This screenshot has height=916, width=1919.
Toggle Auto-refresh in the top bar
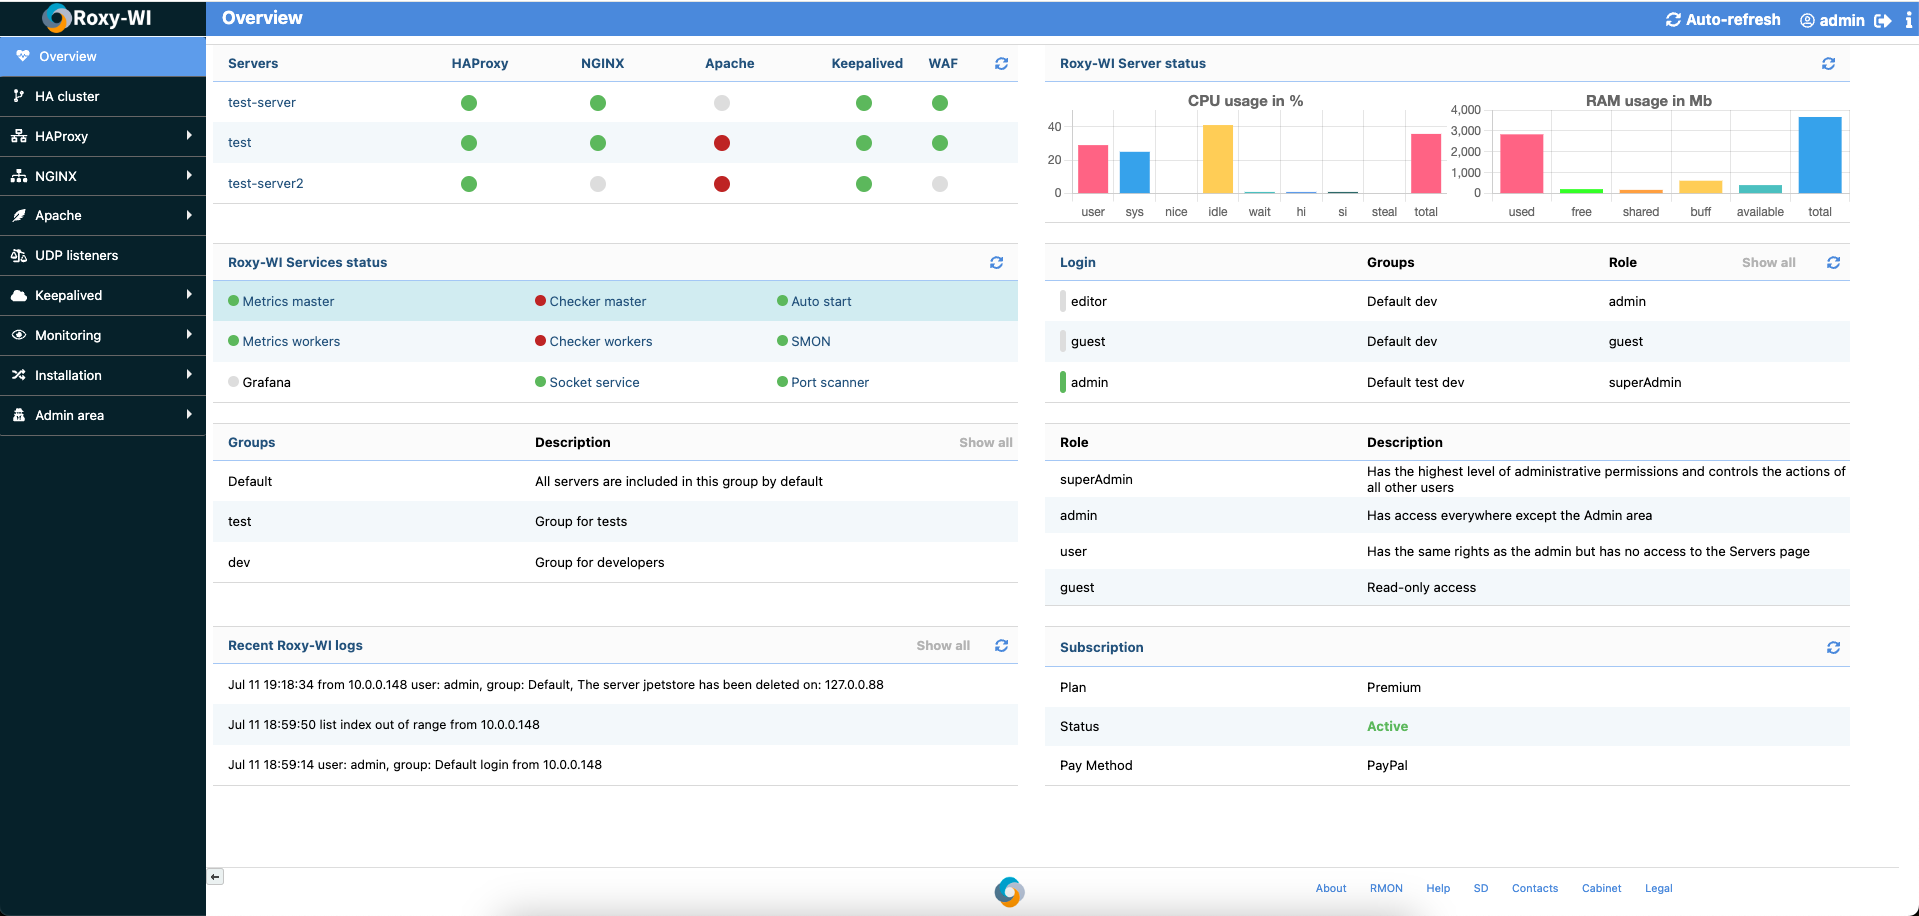pyautogui.click(x=1723, y=19)
